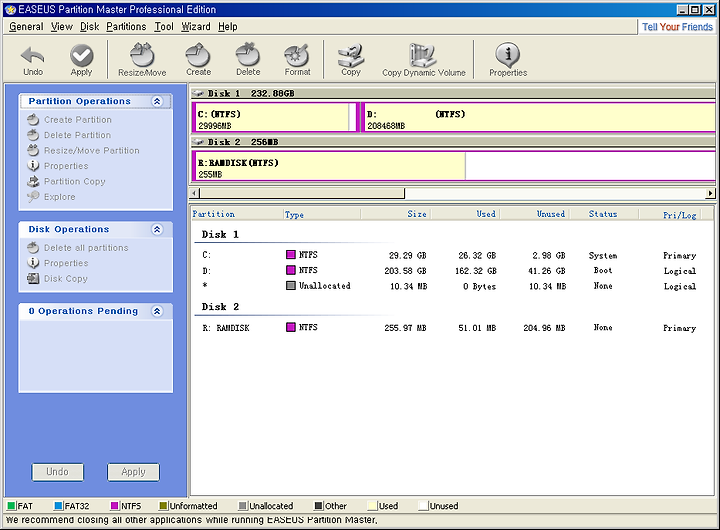Click the Tell Your Friends link
Viewport: 720px width, 530px height.
pos(677,27)
